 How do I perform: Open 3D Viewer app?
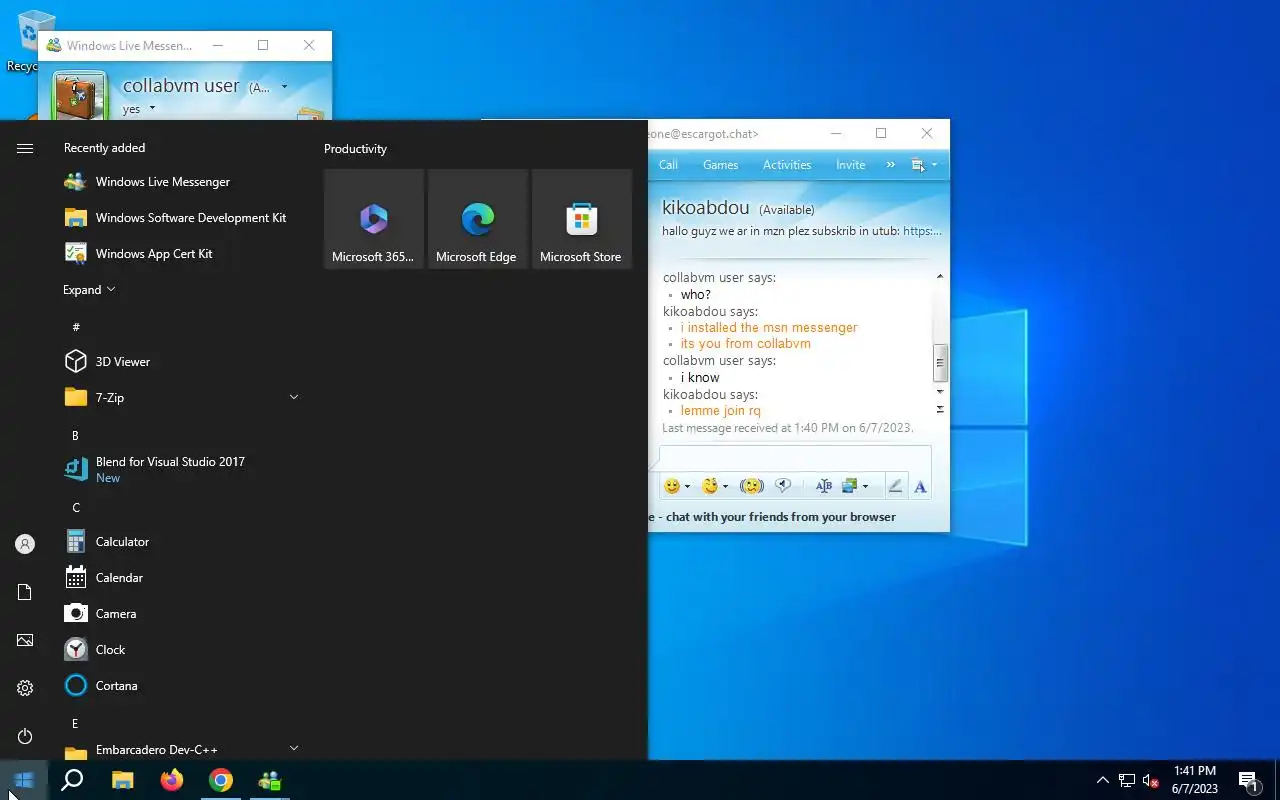(180, 362)
